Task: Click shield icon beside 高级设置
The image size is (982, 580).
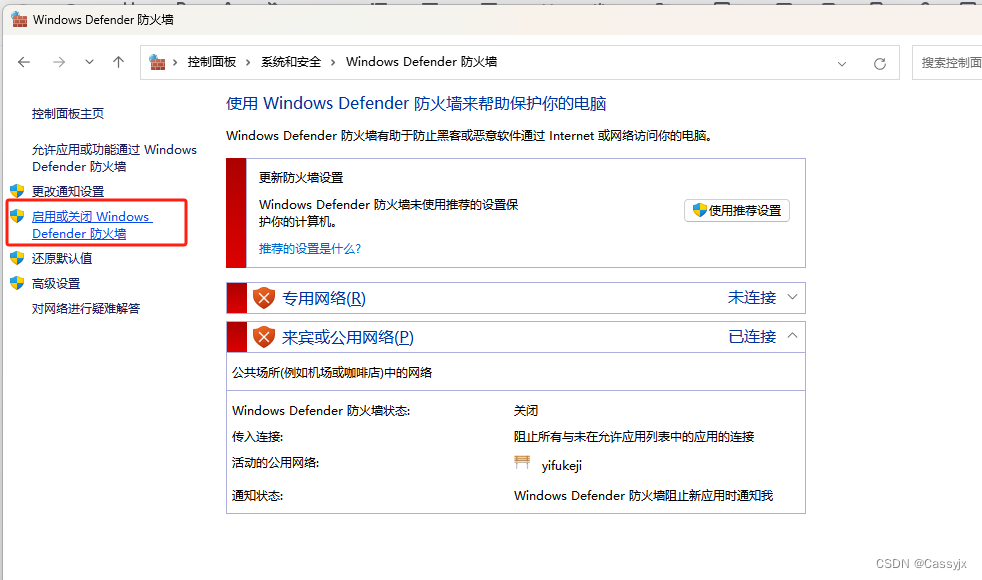Action: coord(17,282)
